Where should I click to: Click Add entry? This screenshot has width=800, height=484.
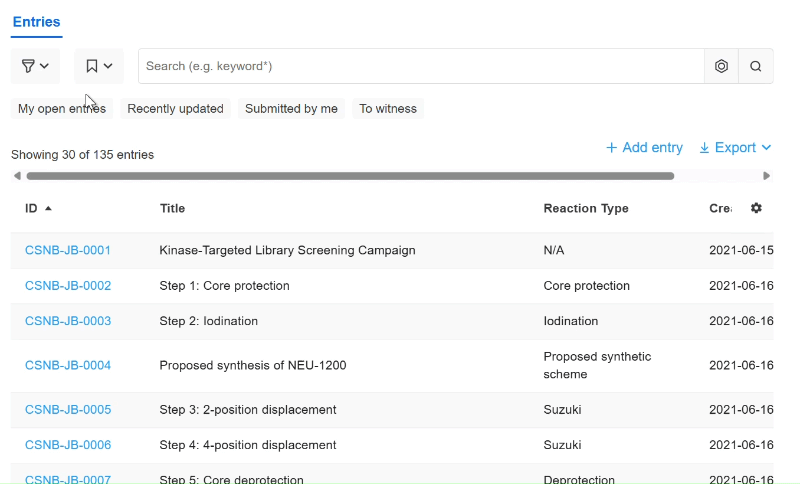pyautogui.click(x=644, y=147)
